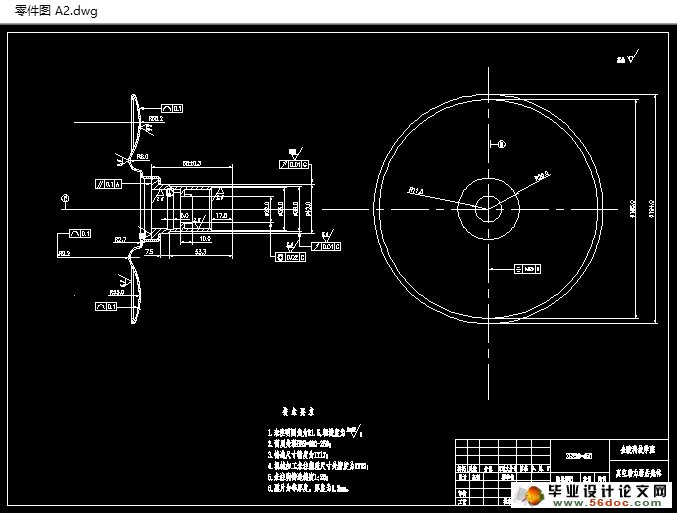Click the datum A circle symbol on the centerline
This screenshot has width=677, height=513.
coord(65,199)
